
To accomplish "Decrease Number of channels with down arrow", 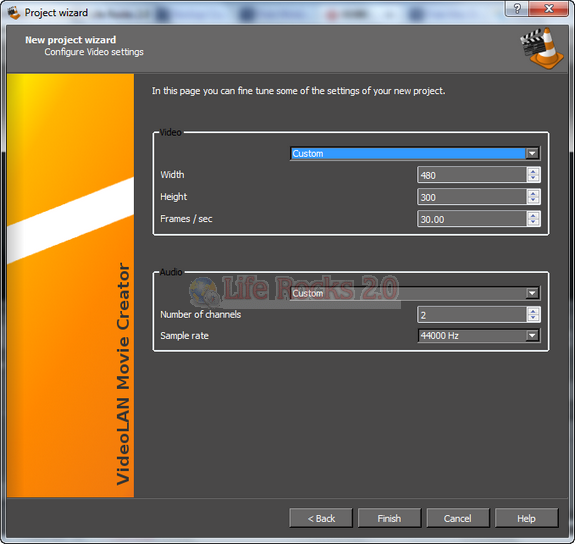I will coord(534,318).
